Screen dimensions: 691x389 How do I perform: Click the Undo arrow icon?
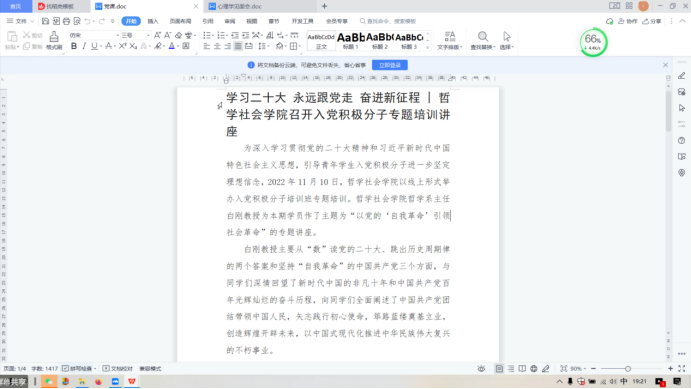(87, 21)
